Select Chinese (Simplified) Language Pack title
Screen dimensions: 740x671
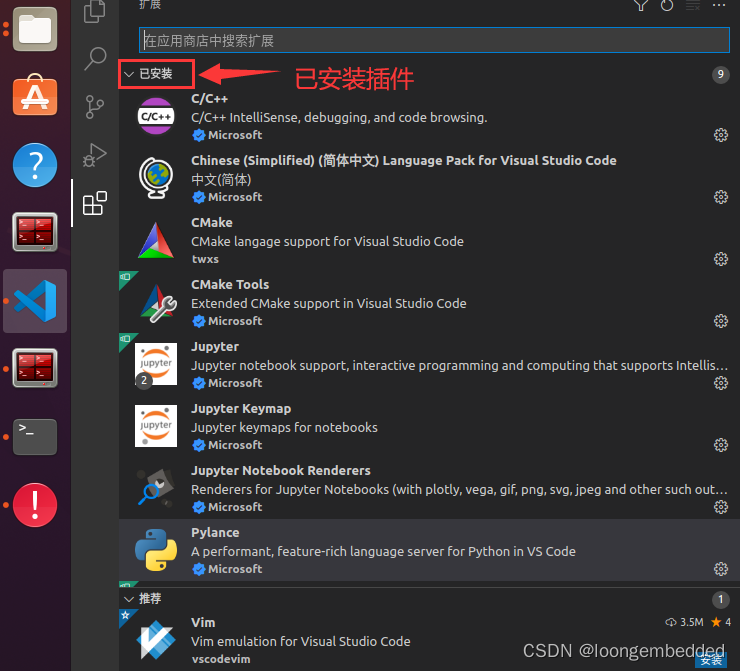pyautogui.click(x=404, y=160)
